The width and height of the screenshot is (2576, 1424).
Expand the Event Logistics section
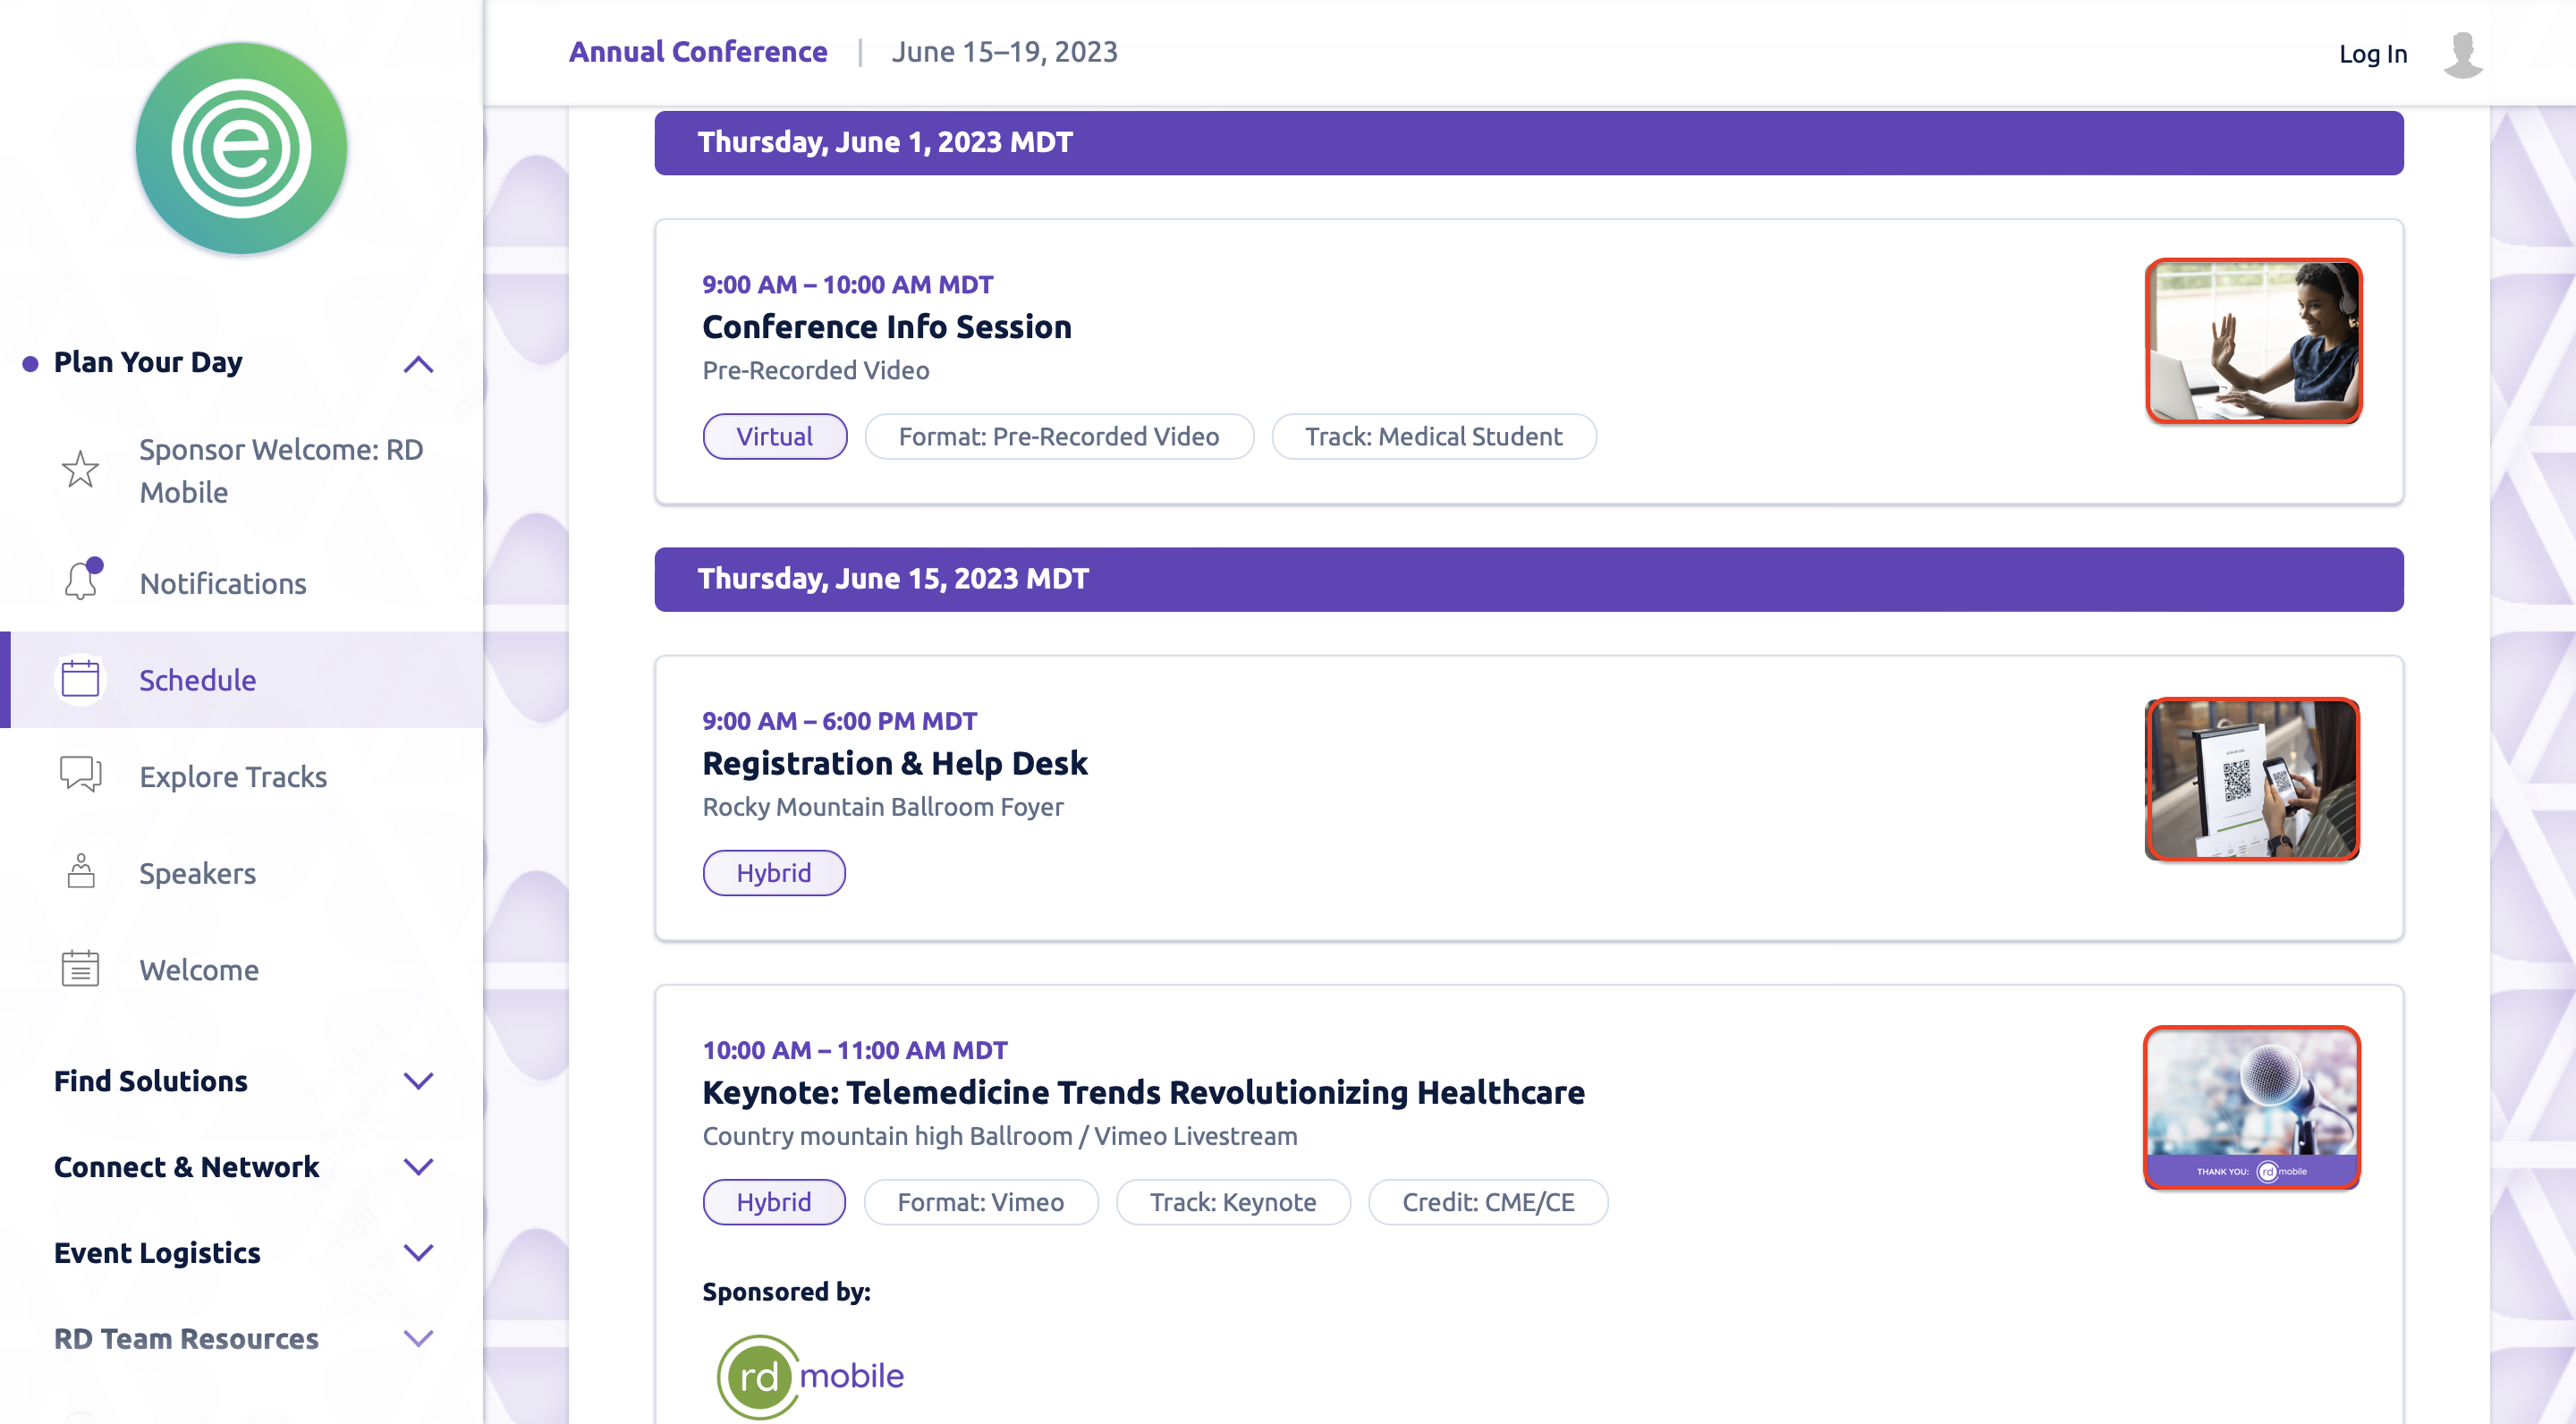tap(418, 1253)
